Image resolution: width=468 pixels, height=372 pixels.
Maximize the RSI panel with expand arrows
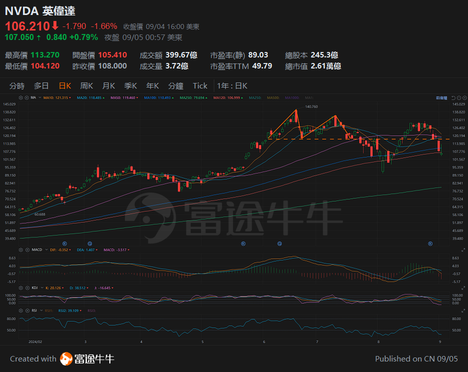(x=463, y=311)
